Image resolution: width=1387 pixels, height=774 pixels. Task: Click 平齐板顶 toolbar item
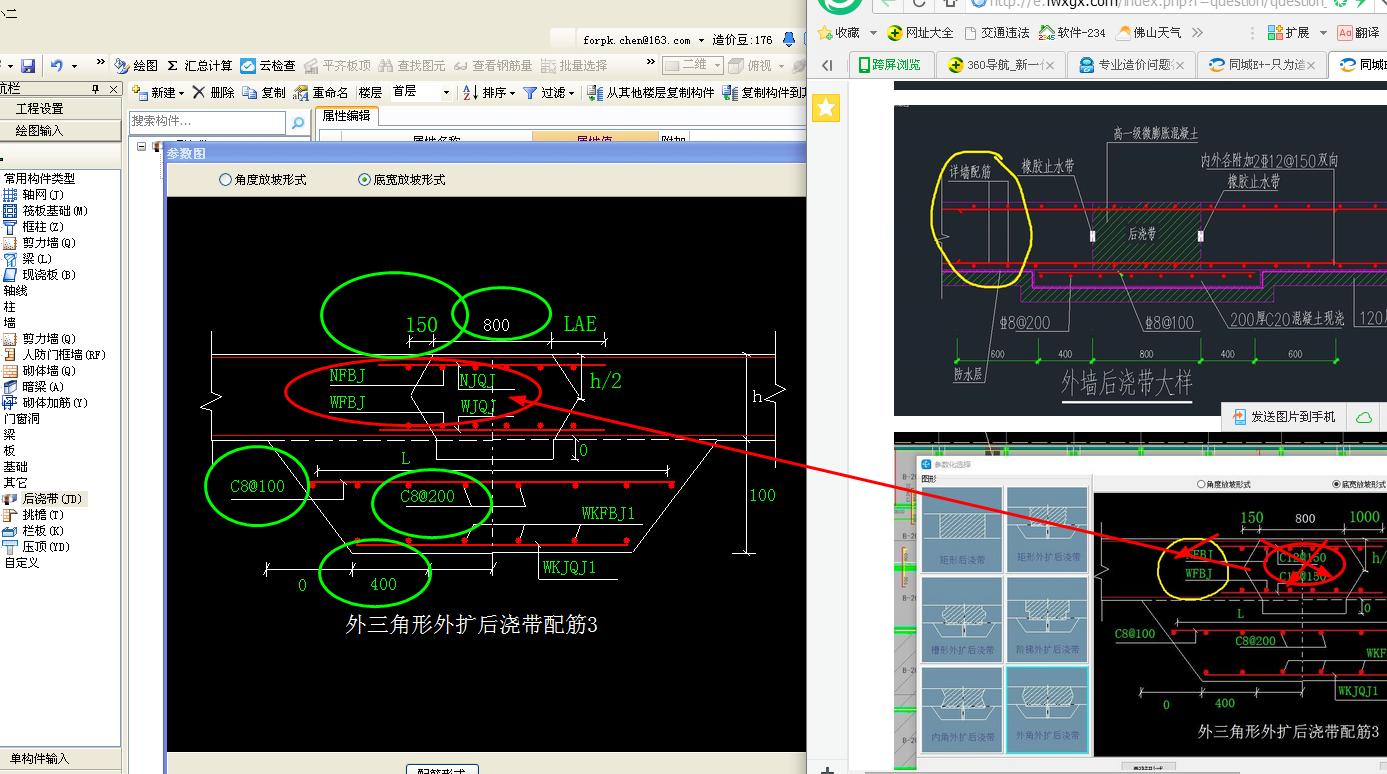[x=337, y=66]
